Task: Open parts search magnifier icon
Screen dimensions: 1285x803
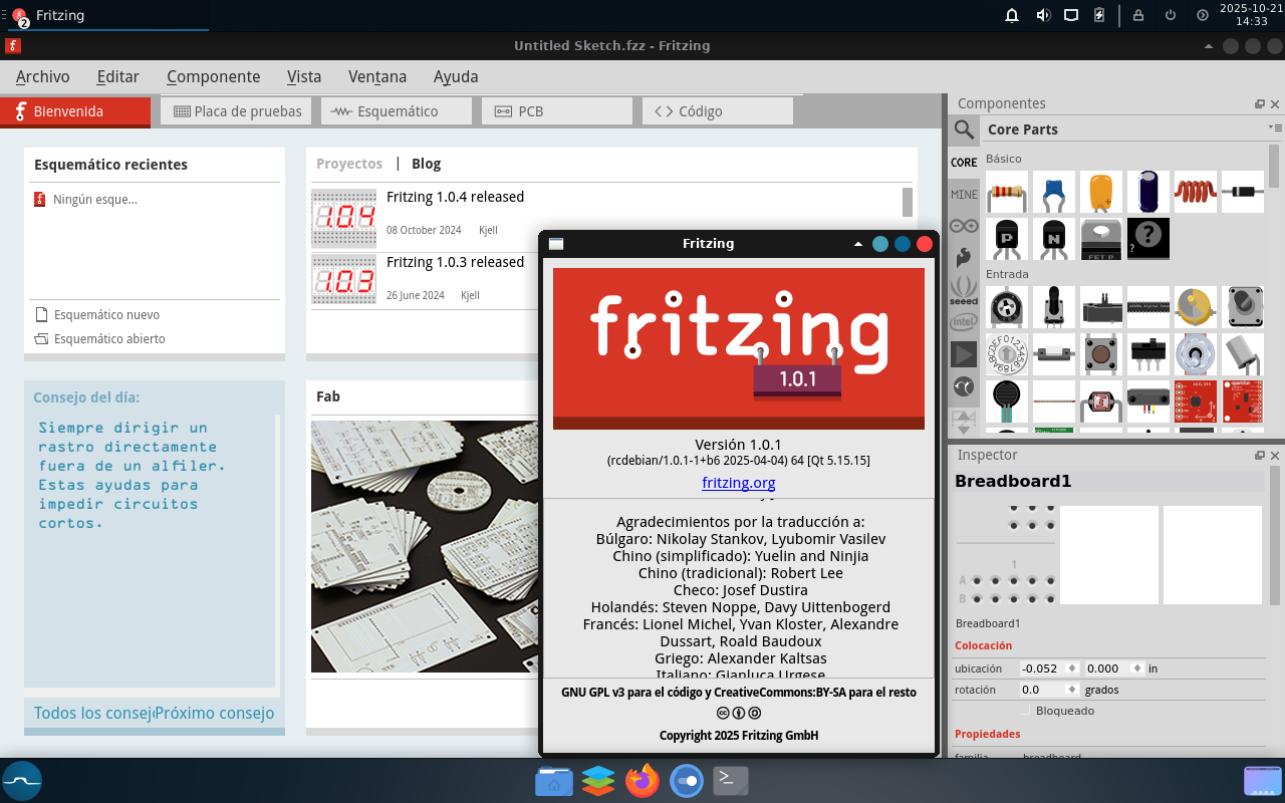Action: [x=964, y=129]
